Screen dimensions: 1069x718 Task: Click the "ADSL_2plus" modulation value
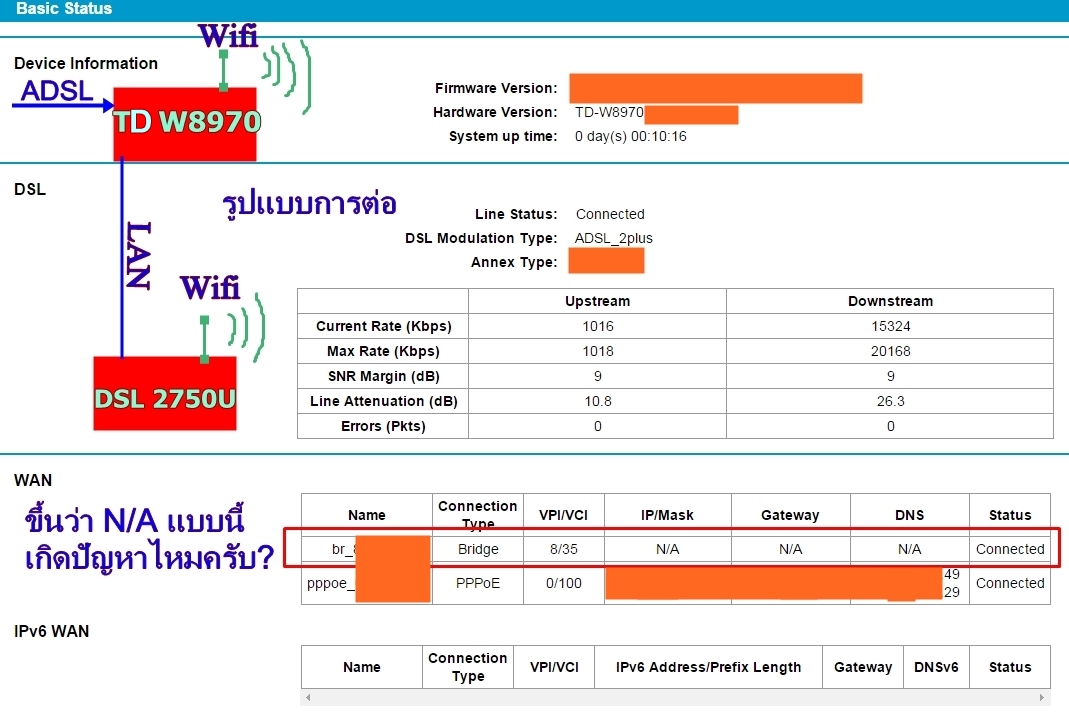[614, 238]
